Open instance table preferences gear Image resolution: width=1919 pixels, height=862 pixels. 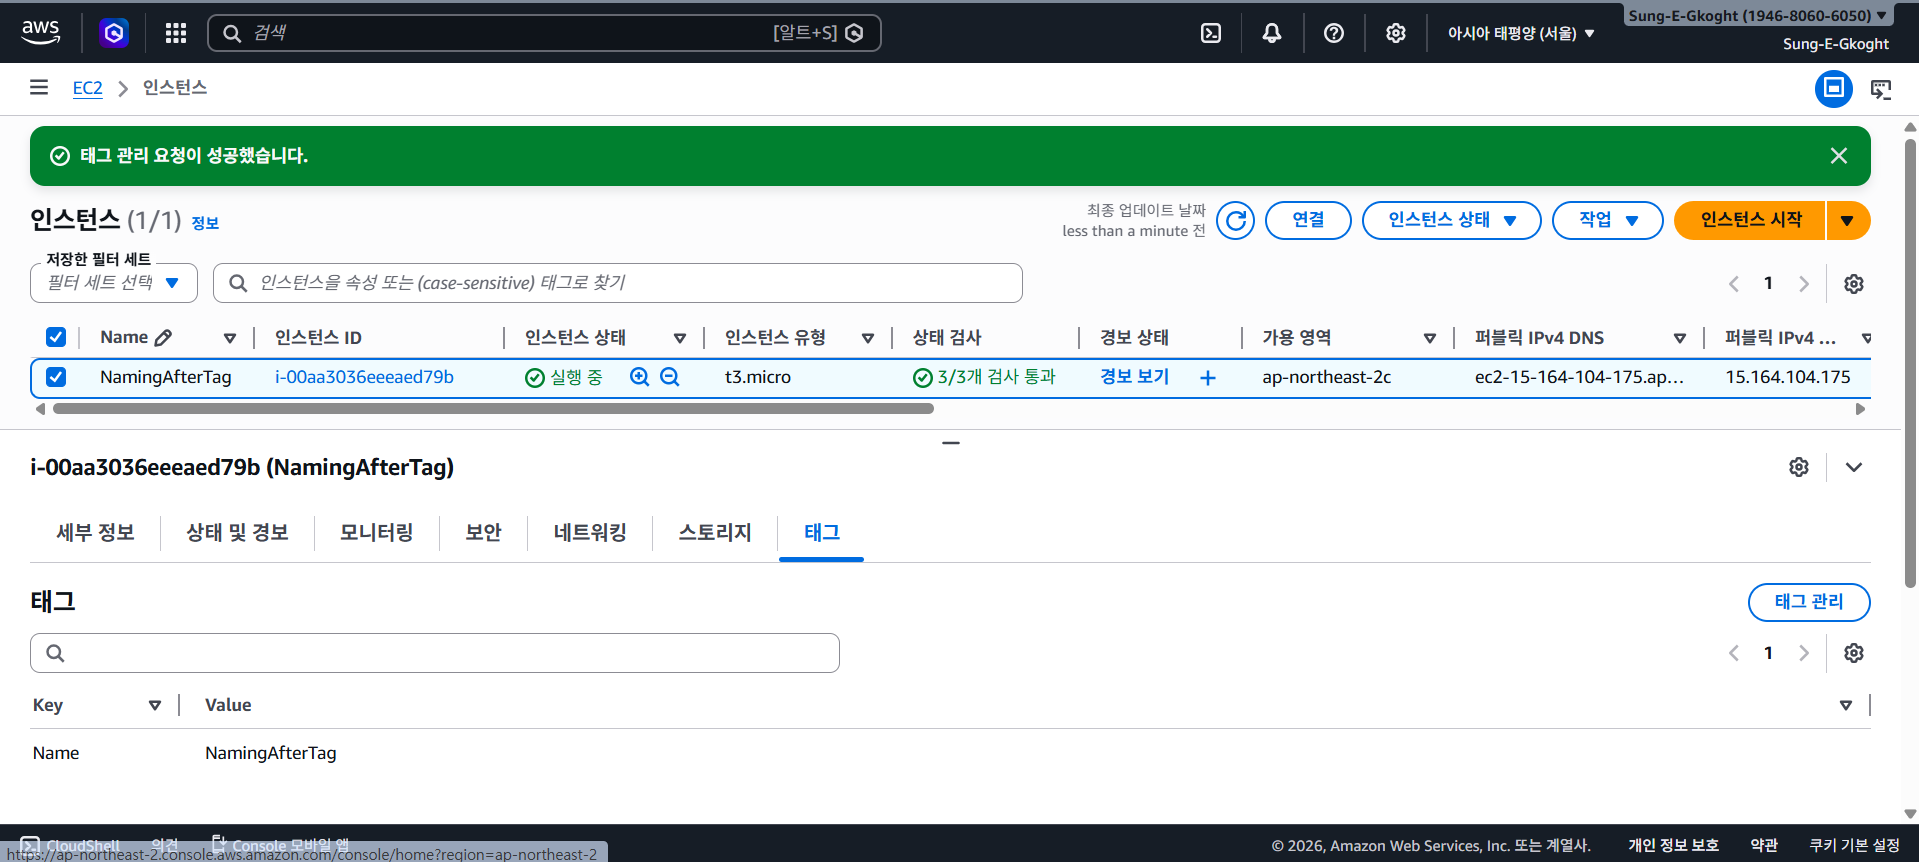(1854, 284)
